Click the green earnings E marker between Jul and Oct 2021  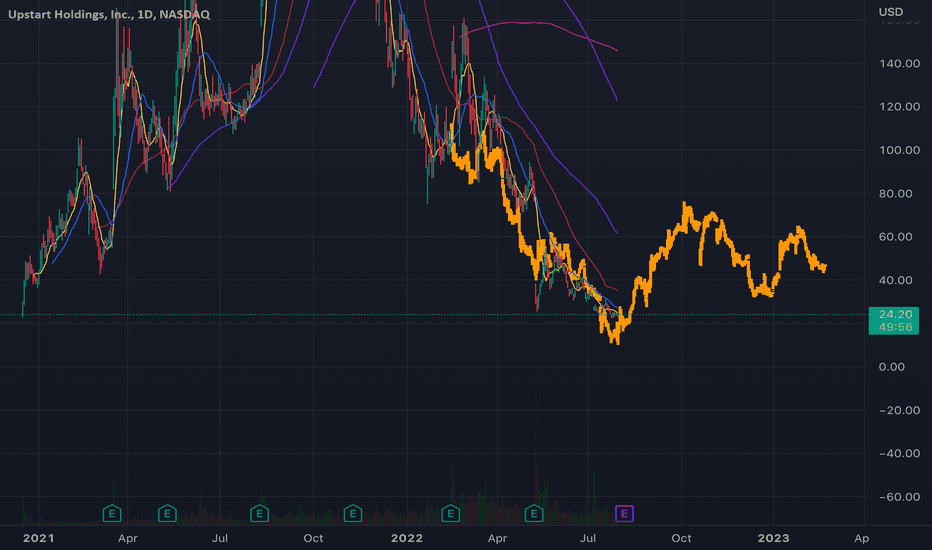[259, 513]
